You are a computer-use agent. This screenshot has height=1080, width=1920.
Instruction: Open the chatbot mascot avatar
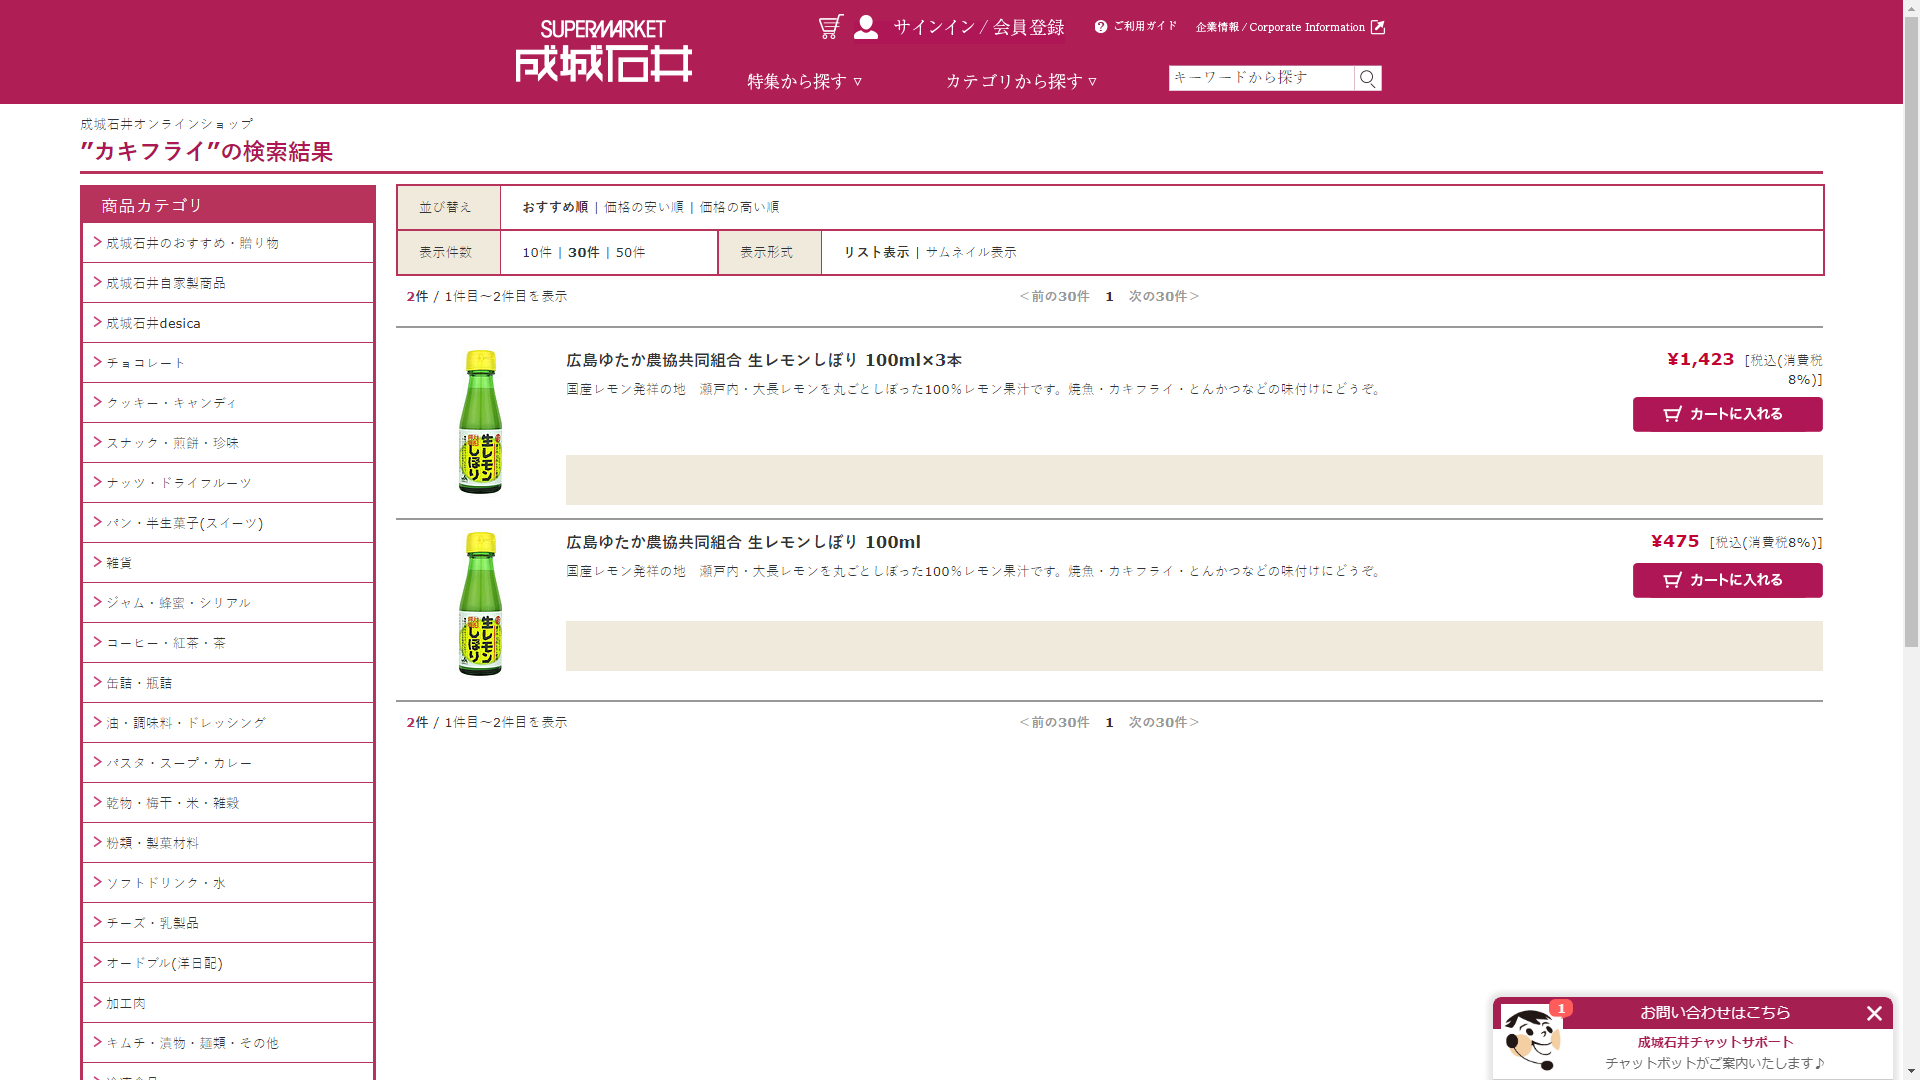[x=1531, y=1039]
